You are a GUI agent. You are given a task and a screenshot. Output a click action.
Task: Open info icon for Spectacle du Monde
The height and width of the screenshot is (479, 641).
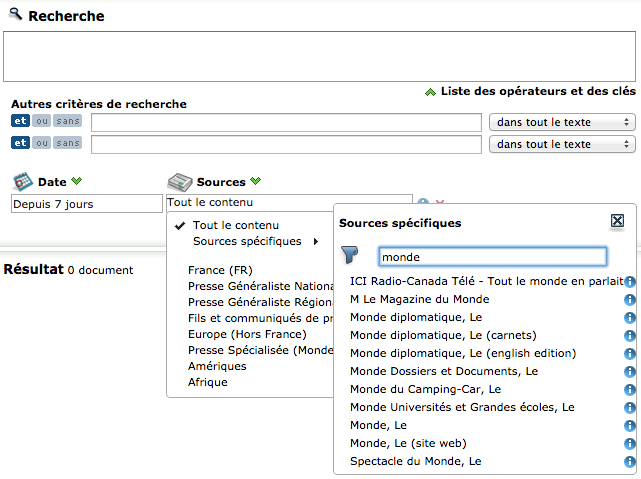click(630, 461)
